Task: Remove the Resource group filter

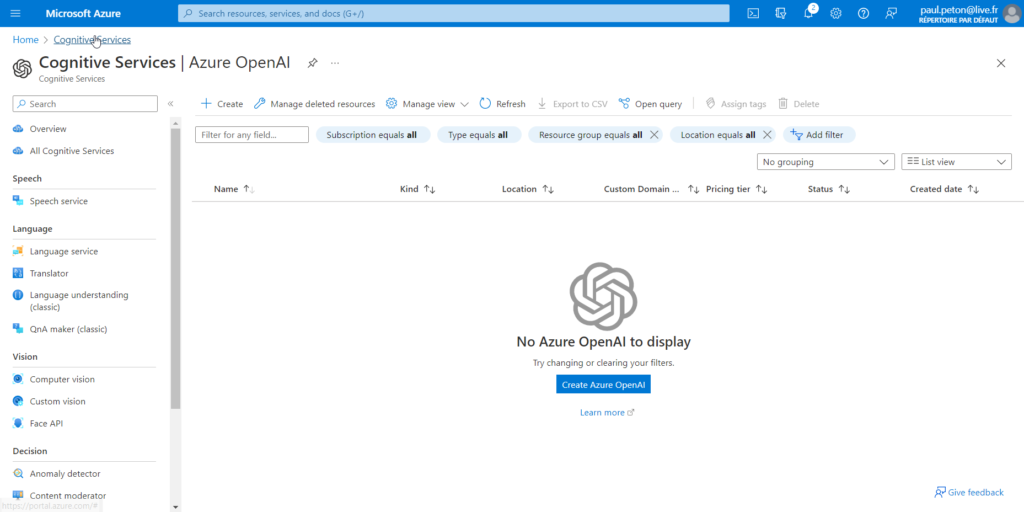Action: (x=654, y=135)
